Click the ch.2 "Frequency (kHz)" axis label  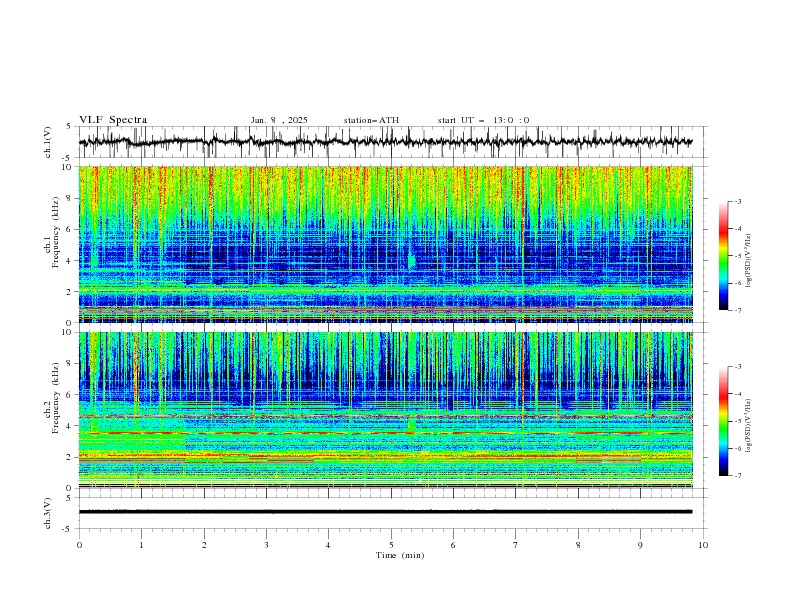(56, 397)
